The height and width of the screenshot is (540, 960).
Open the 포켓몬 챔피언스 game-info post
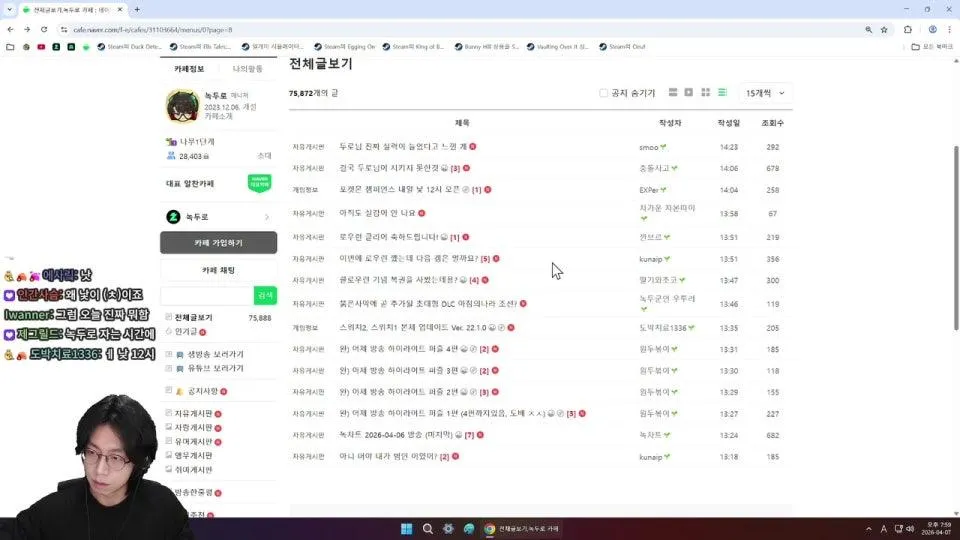click(399, 190)
